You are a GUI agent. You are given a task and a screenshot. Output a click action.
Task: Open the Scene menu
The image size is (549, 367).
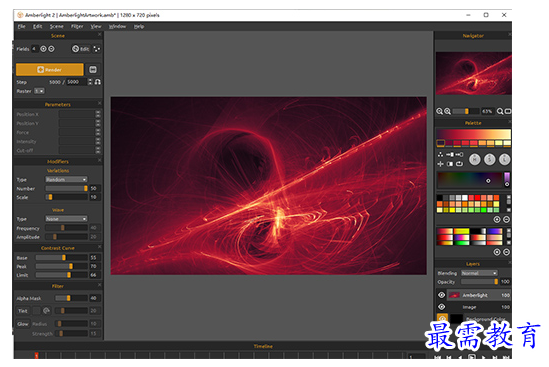(x=56, y=26)
